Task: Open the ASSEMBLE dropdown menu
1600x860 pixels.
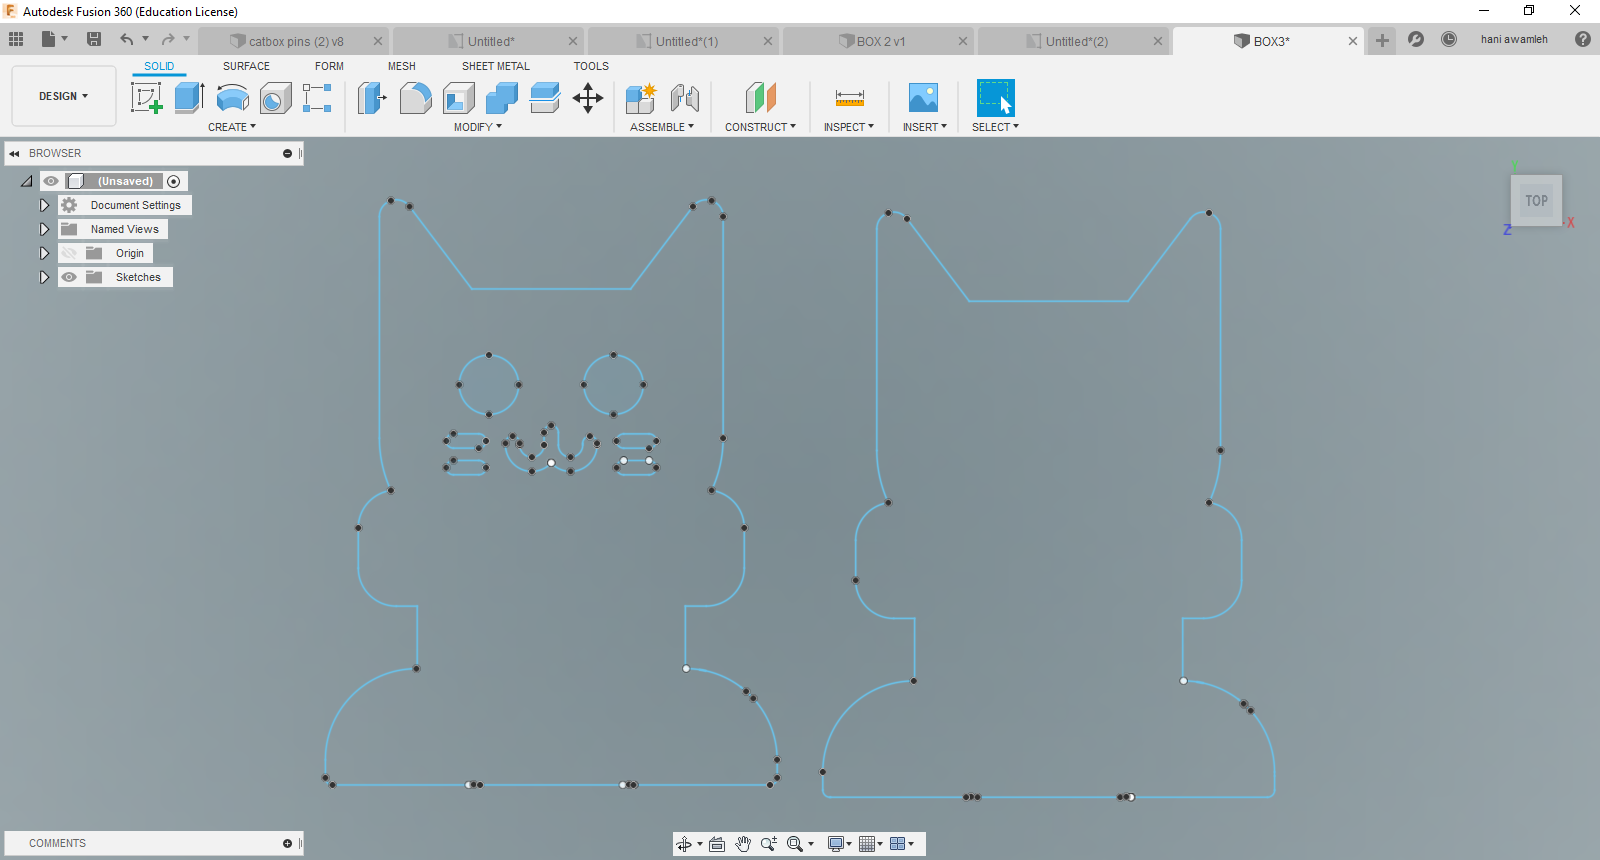Action: click(x=662, y=127)
